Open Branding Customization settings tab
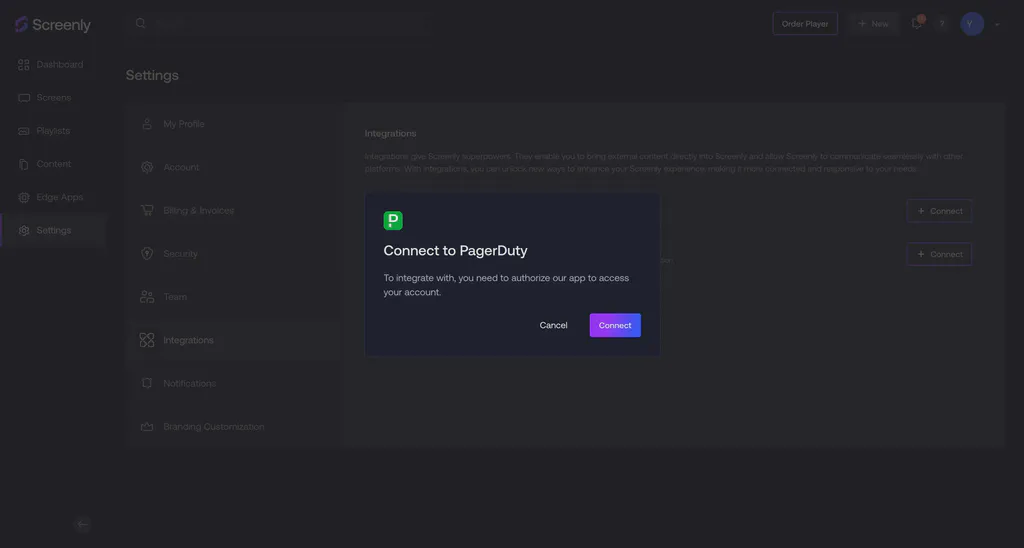The image size is (1024, 548). tap(232, 427)
